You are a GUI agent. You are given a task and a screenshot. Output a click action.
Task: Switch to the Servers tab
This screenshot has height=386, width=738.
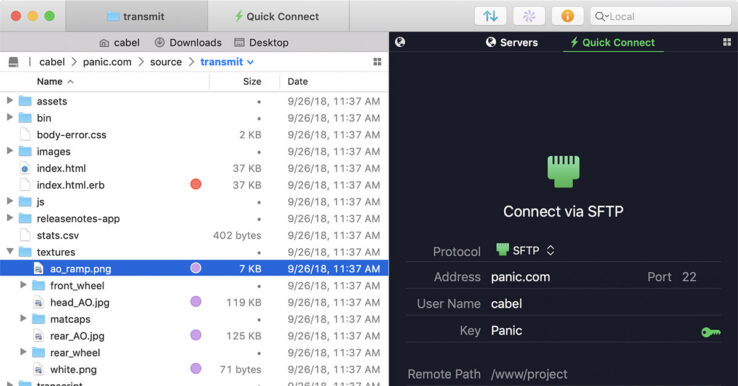pos(512,42)
